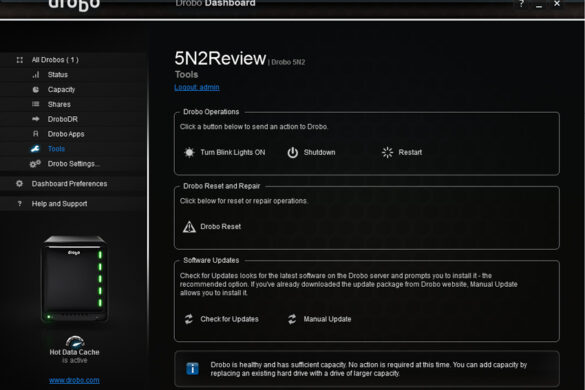This screenshot has height=390, width=585.
Task: Open Help and Support
Action: [x=59, y=204]
